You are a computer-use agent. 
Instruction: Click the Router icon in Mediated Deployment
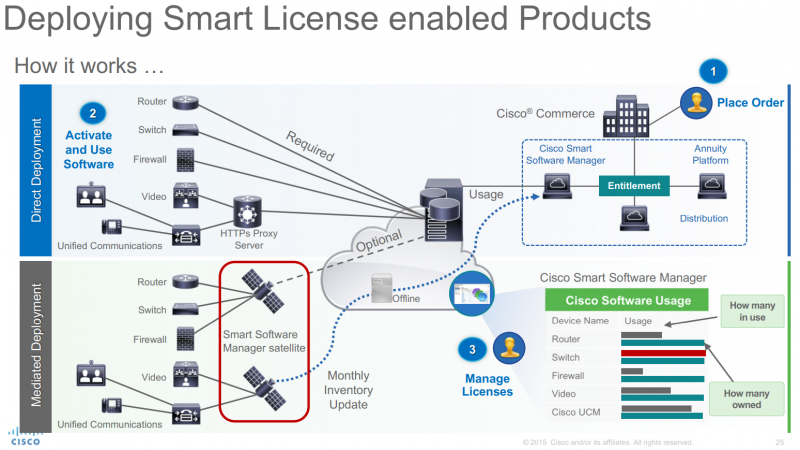click(185, 282)
